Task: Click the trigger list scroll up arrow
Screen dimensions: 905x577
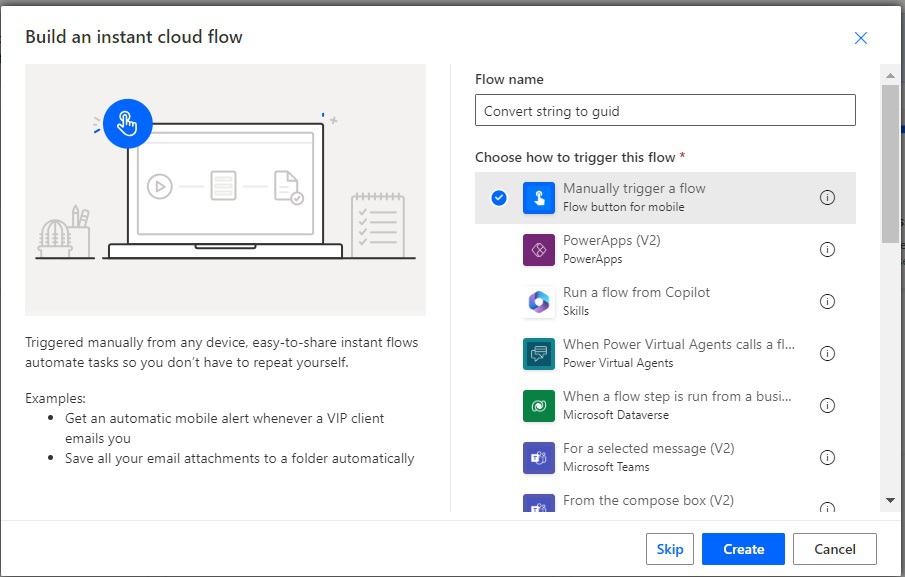Action: pos(890,76)
